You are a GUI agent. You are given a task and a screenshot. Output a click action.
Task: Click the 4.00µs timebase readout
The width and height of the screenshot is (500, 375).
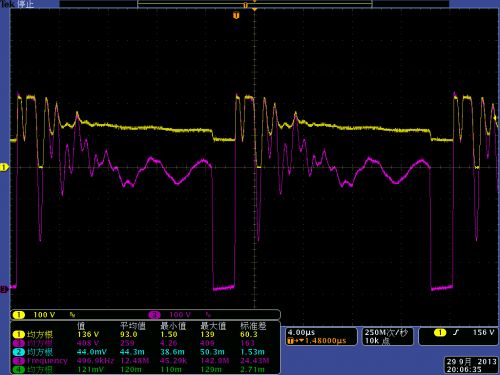point(301,332)
